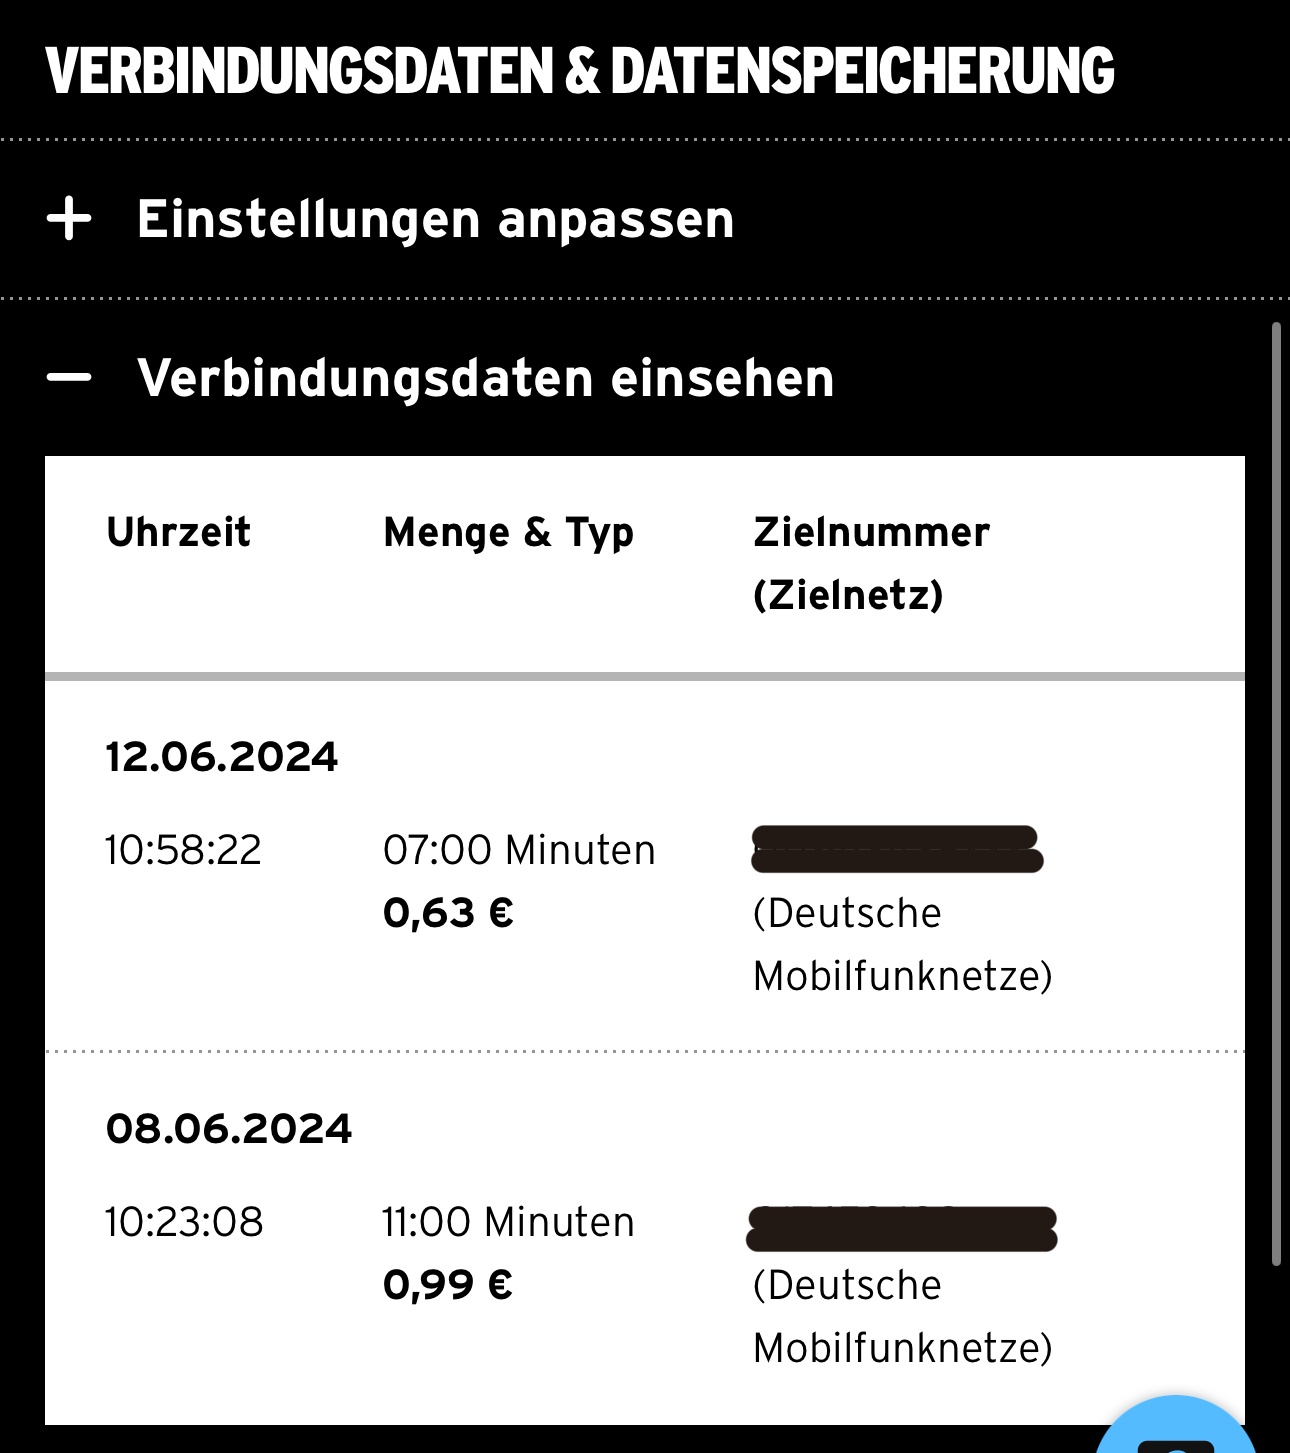The width and height of the screenshot is (1290, 1453).
Task: Click the Uhrzeit column header
Action: click(178, 532)
